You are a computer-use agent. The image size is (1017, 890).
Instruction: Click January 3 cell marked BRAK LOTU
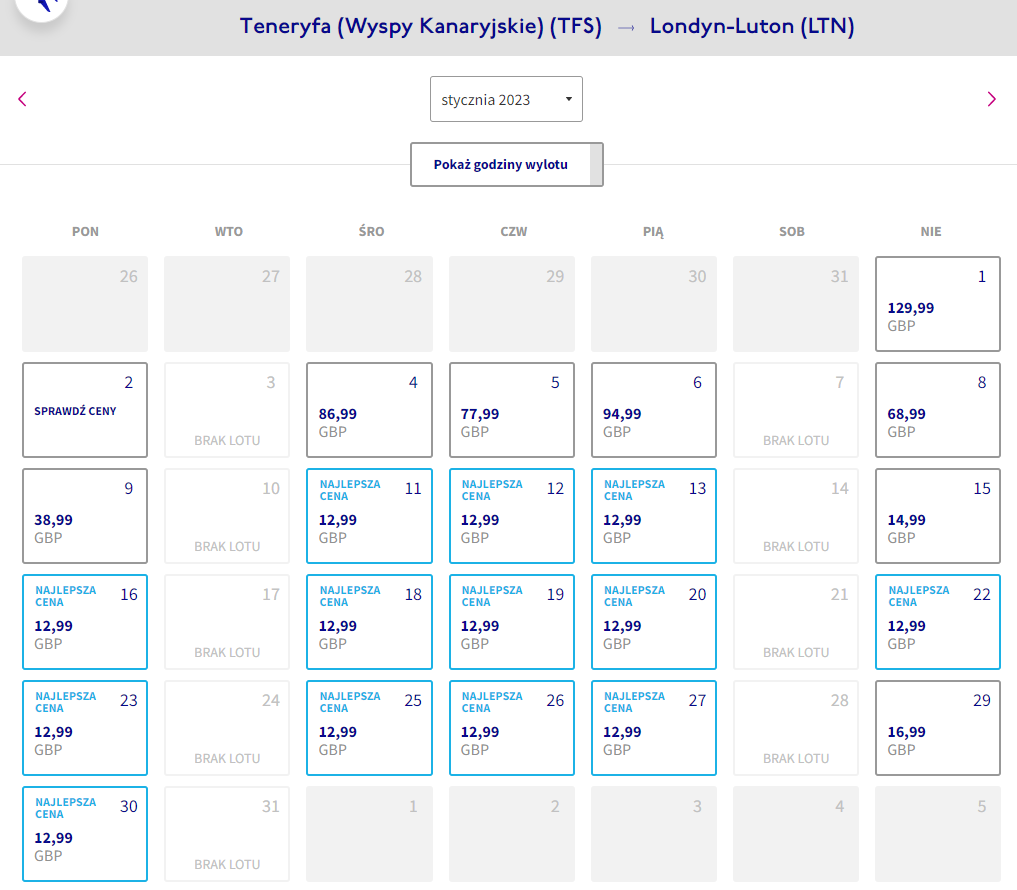coord(227,410)
